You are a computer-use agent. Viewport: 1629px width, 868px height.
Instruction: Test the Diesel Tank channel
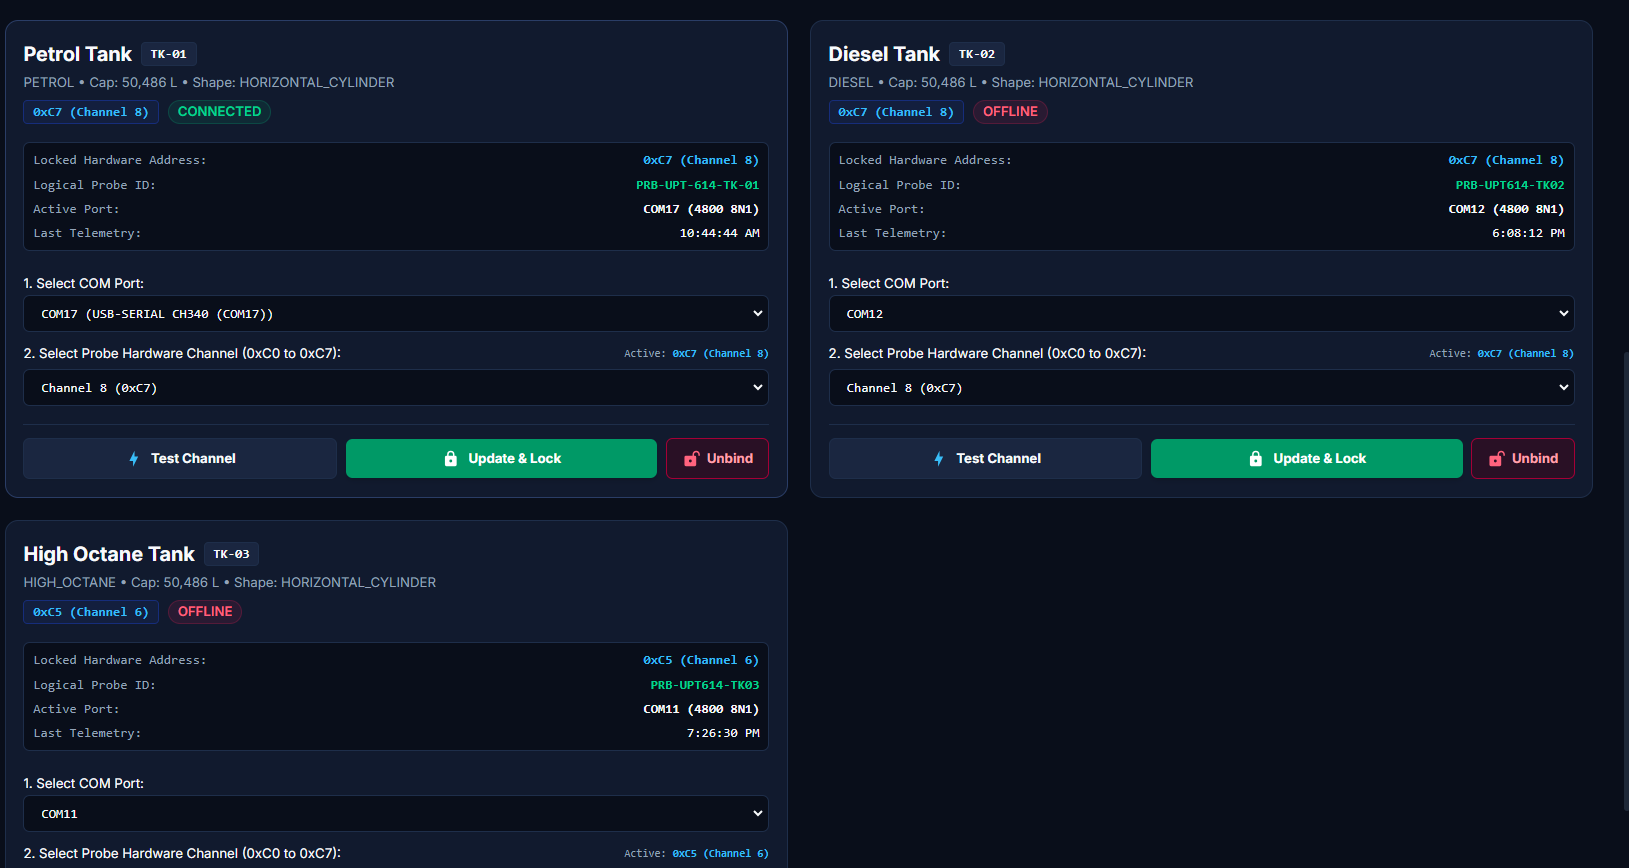click(x=985, y=459)
